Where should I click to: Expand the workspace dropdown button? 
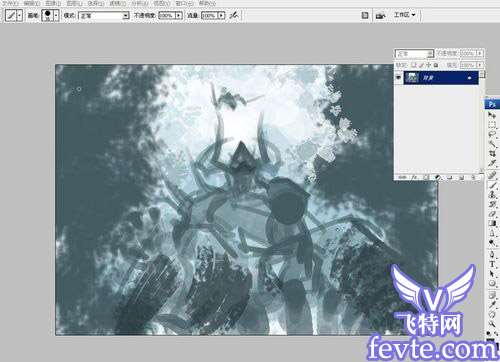(404, 15)
